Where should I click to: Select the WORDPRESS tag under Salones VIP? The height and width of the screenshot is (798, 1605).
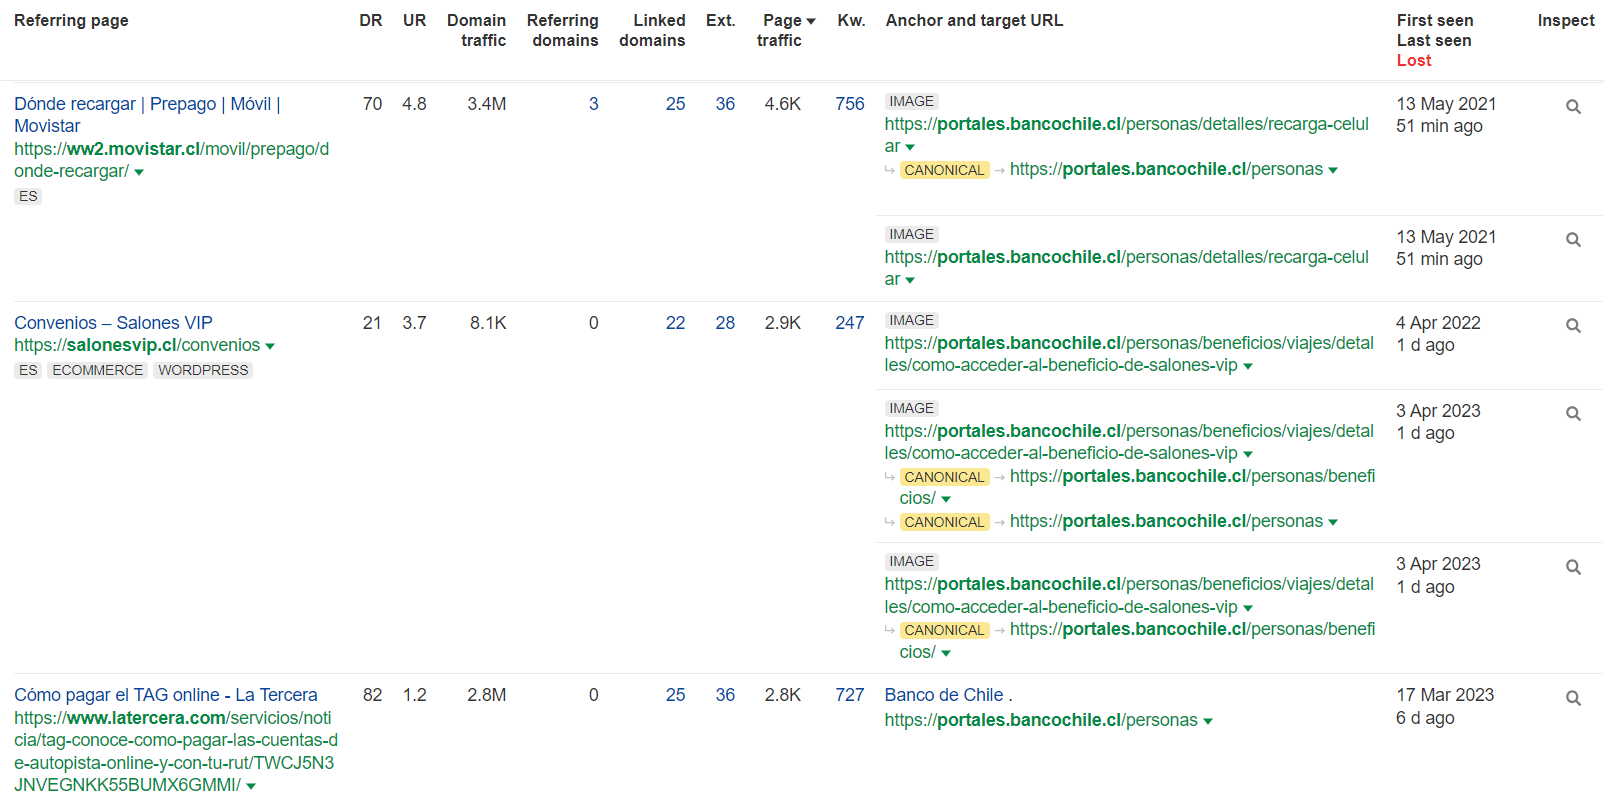[x=203, y=370]
